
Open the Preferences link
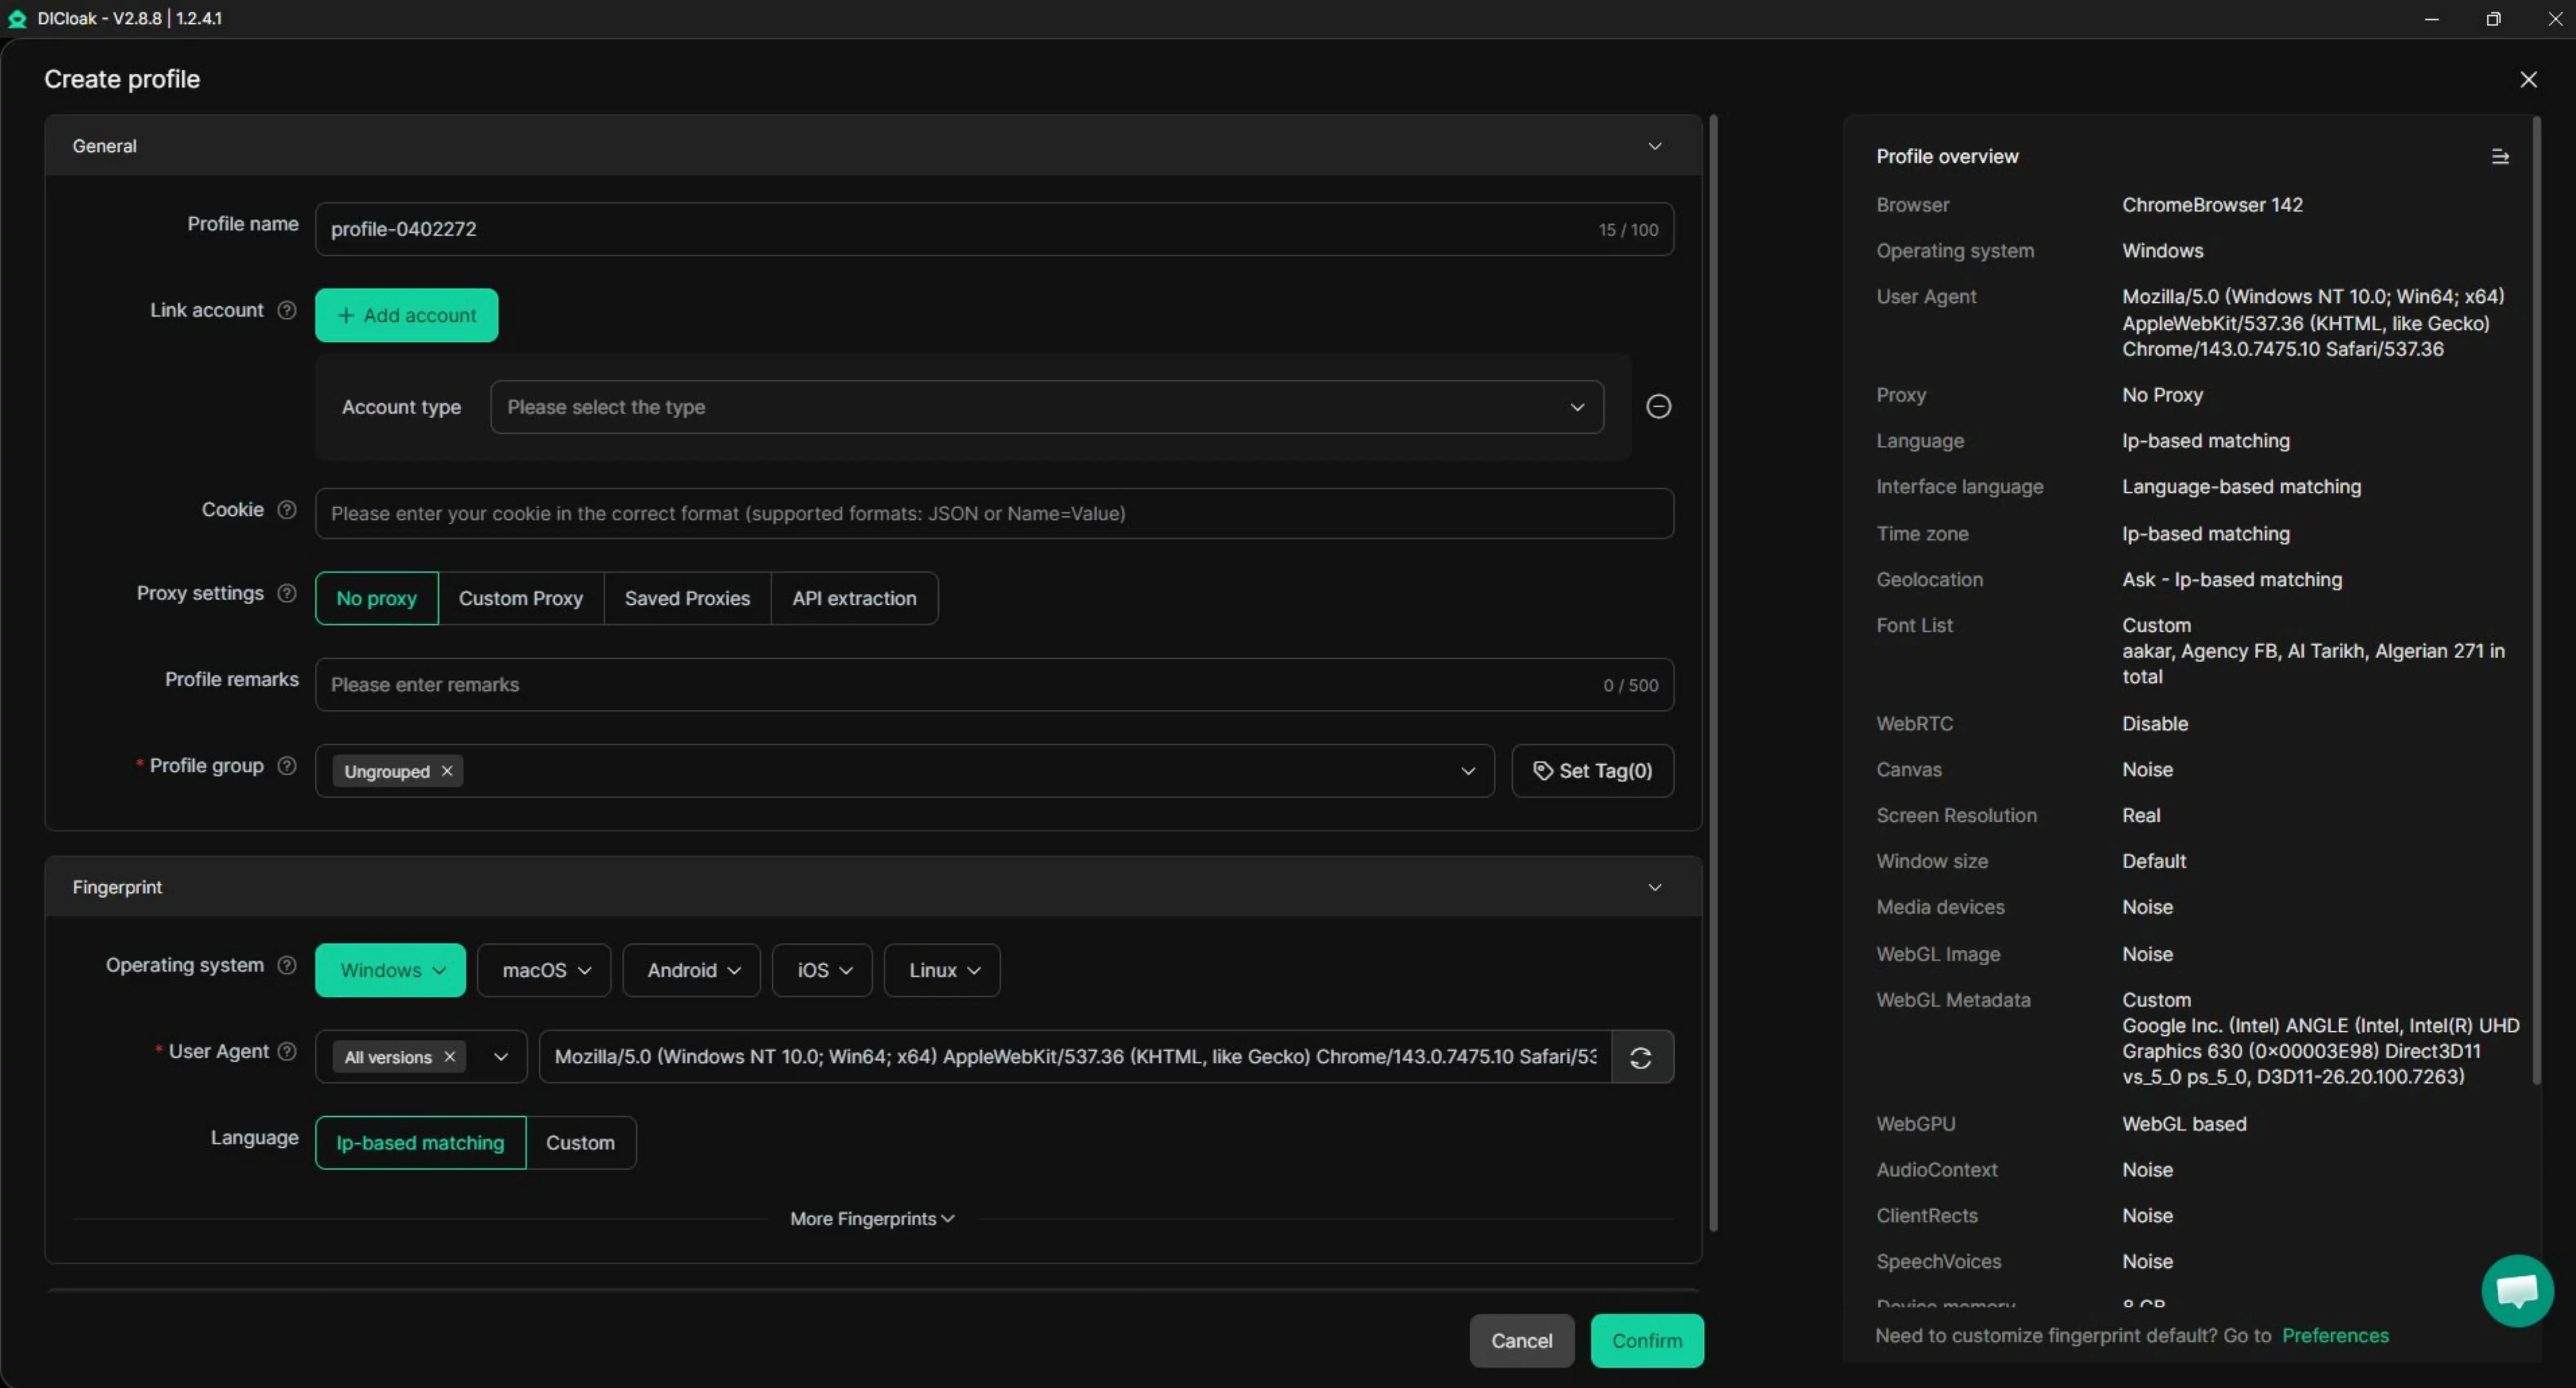(2334, 1335)
